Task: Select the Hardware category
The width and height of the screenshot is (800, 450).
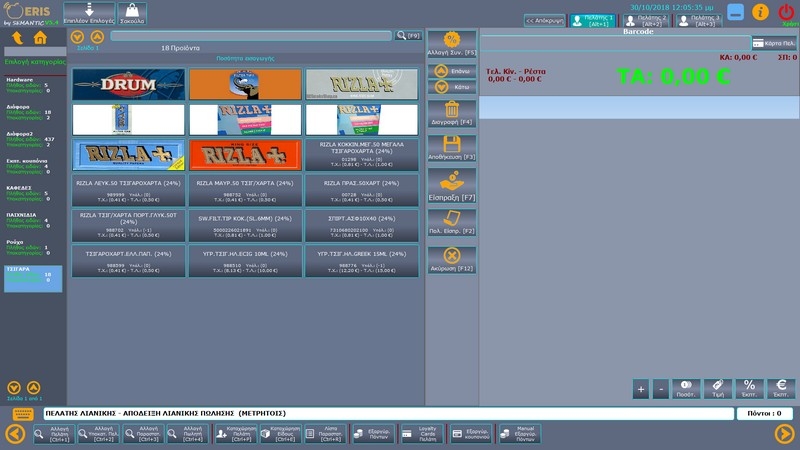Action: [x=34, y=85]
